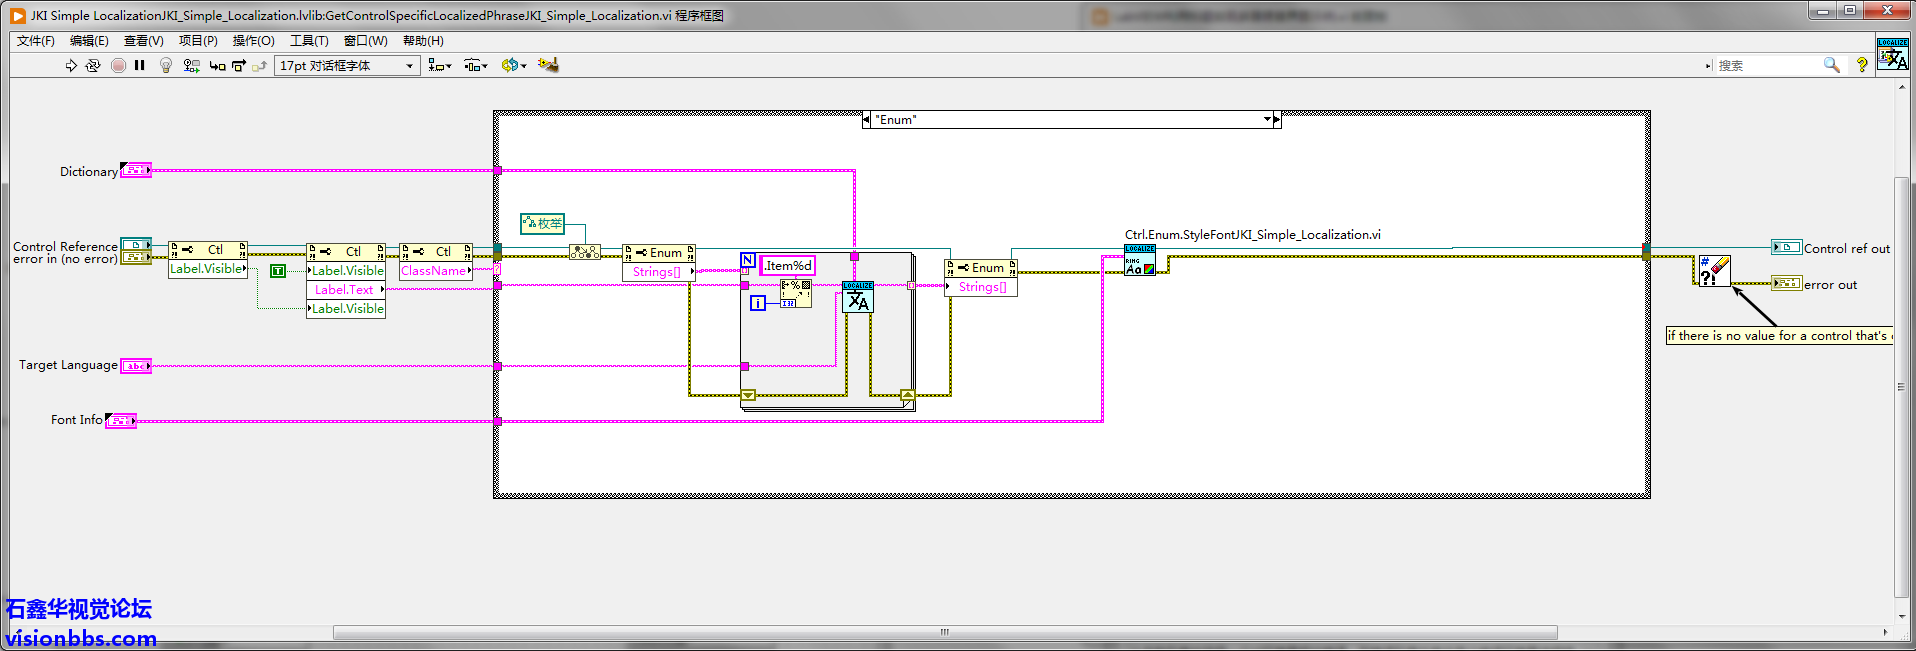This screenshot has height=651, width=1916.
Task: Toggle the green True boolean constant
Action: (278, 271)
